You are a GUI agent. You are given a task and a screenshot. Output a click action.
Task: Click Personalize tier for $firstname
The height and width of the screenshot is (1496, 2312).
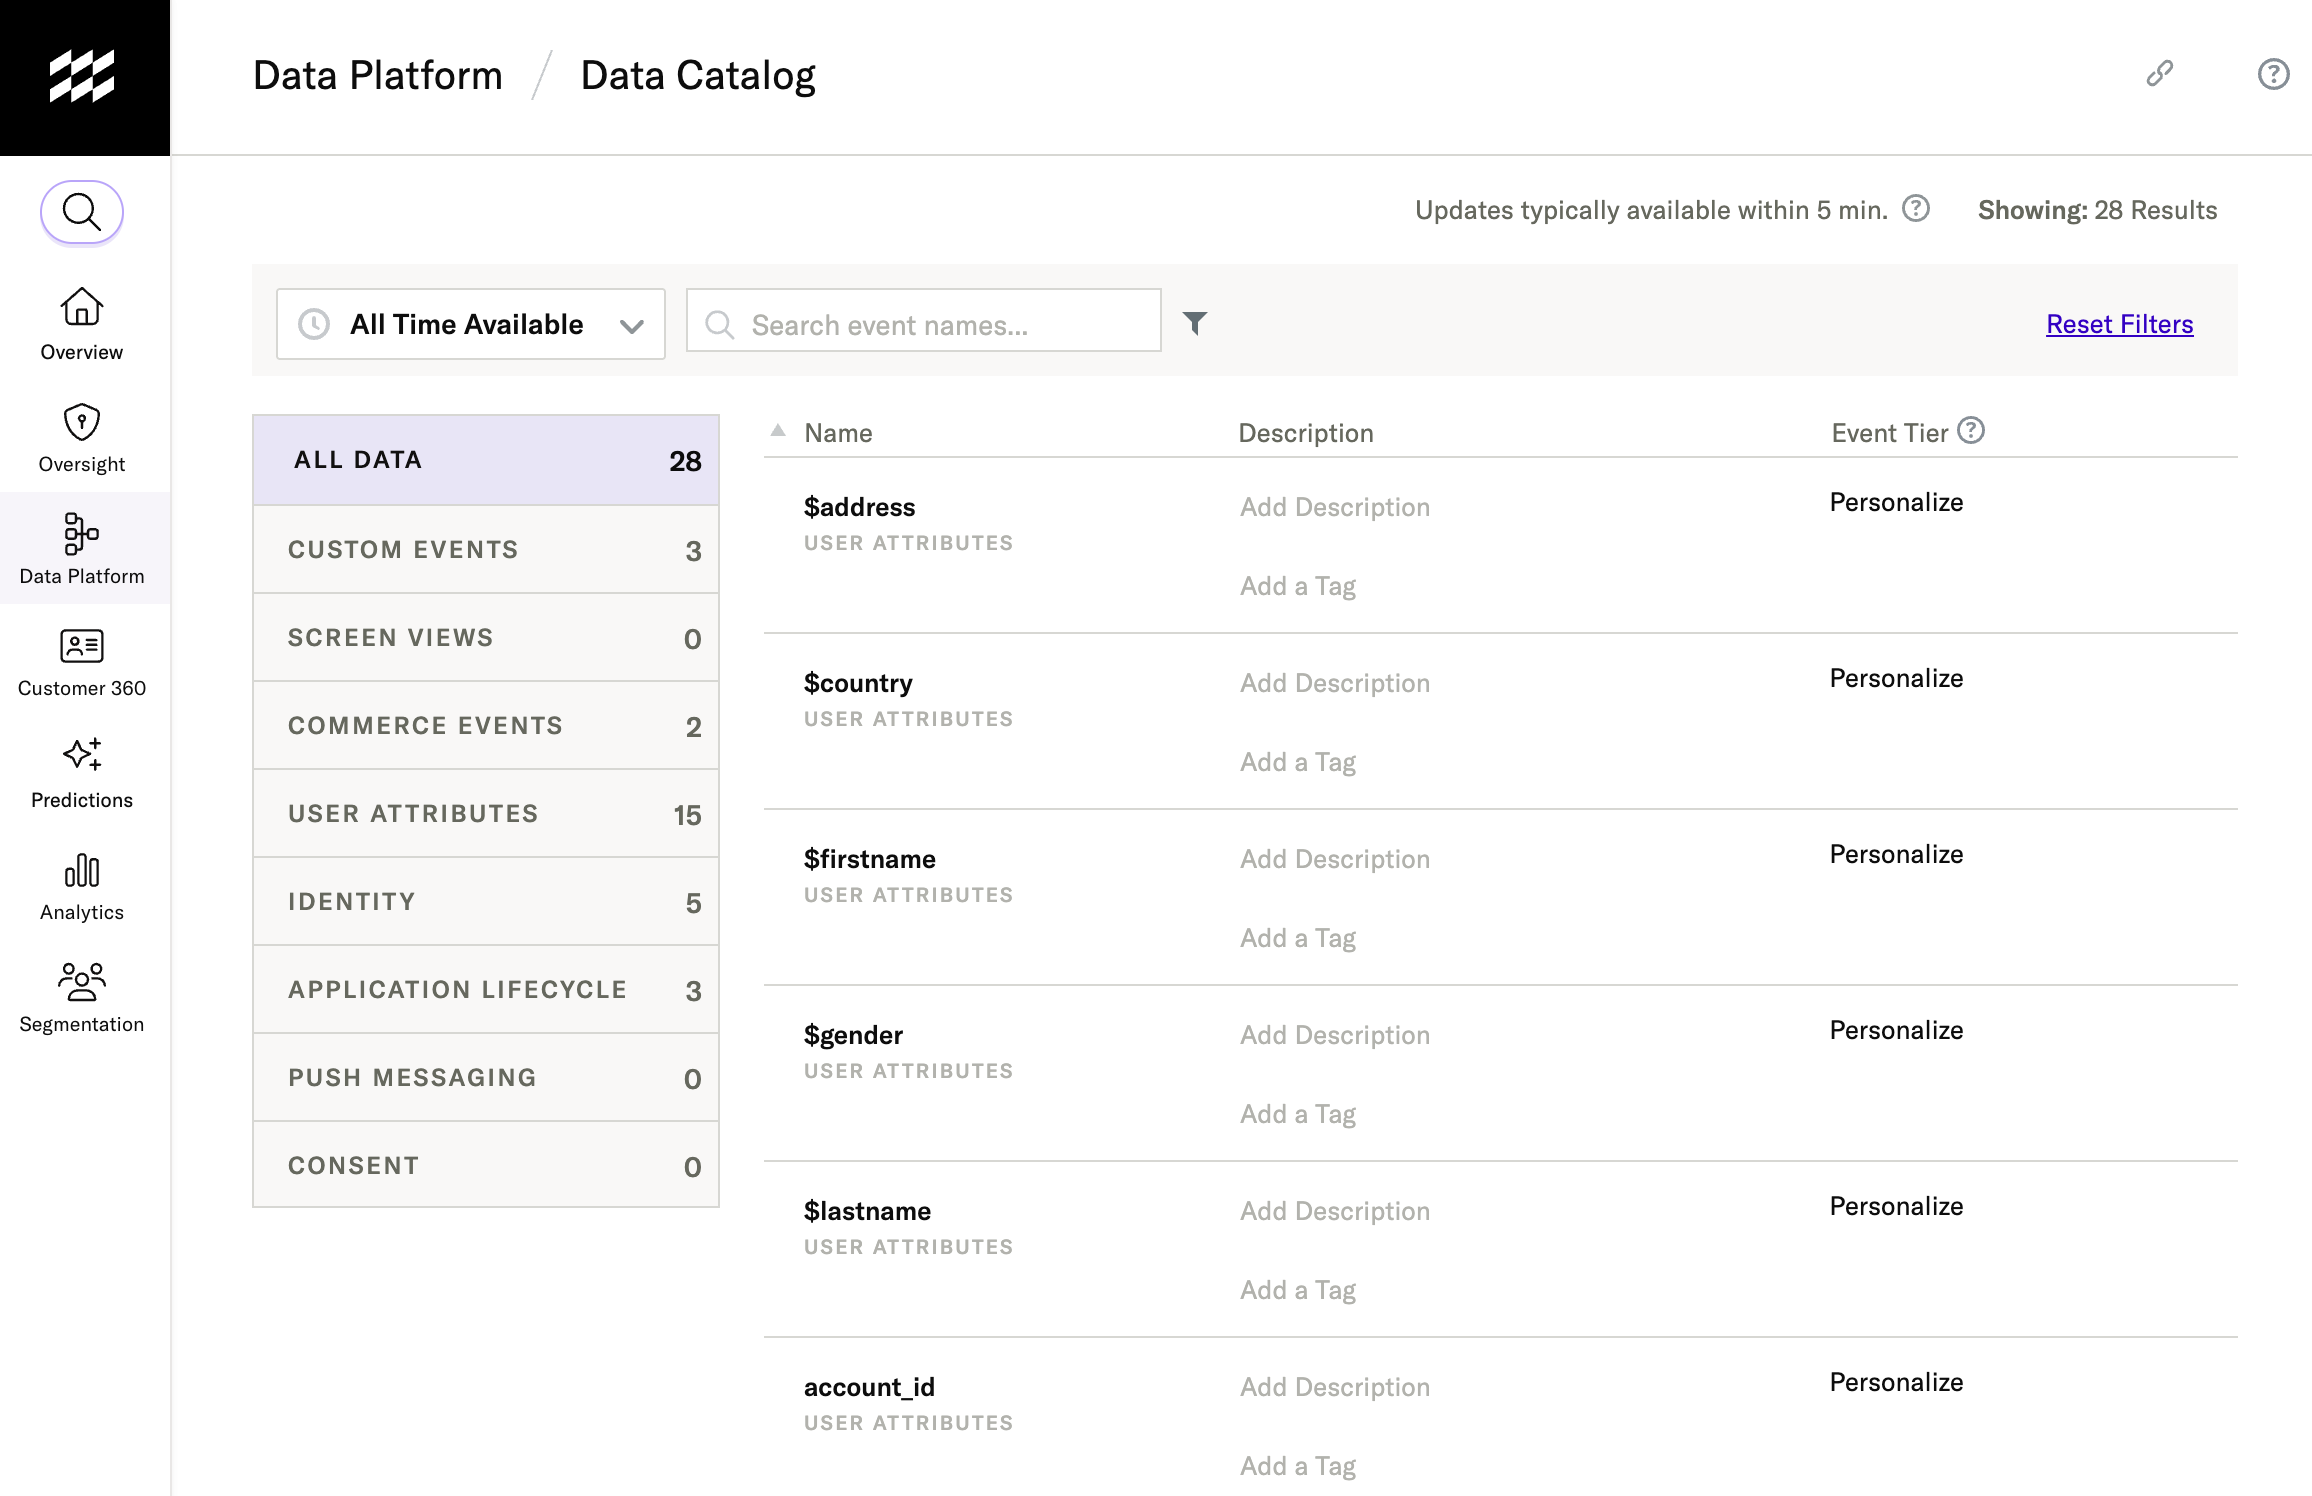[1896, 854]
